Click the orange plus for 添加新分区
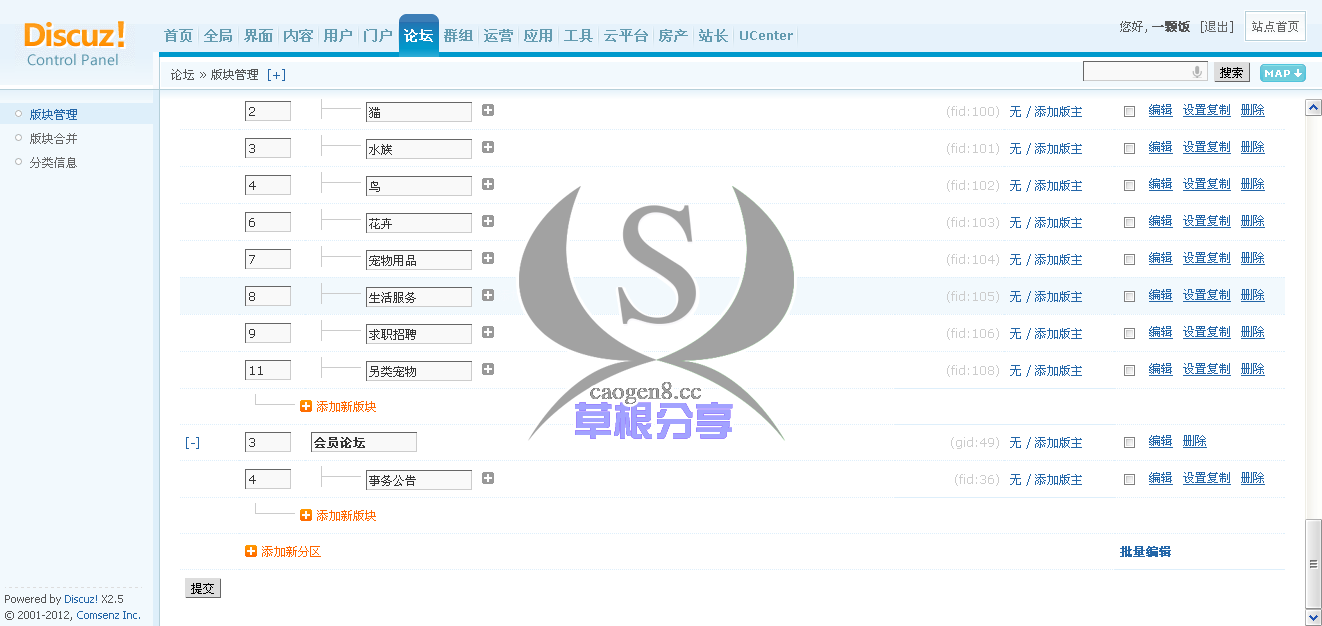 [250, 551]
